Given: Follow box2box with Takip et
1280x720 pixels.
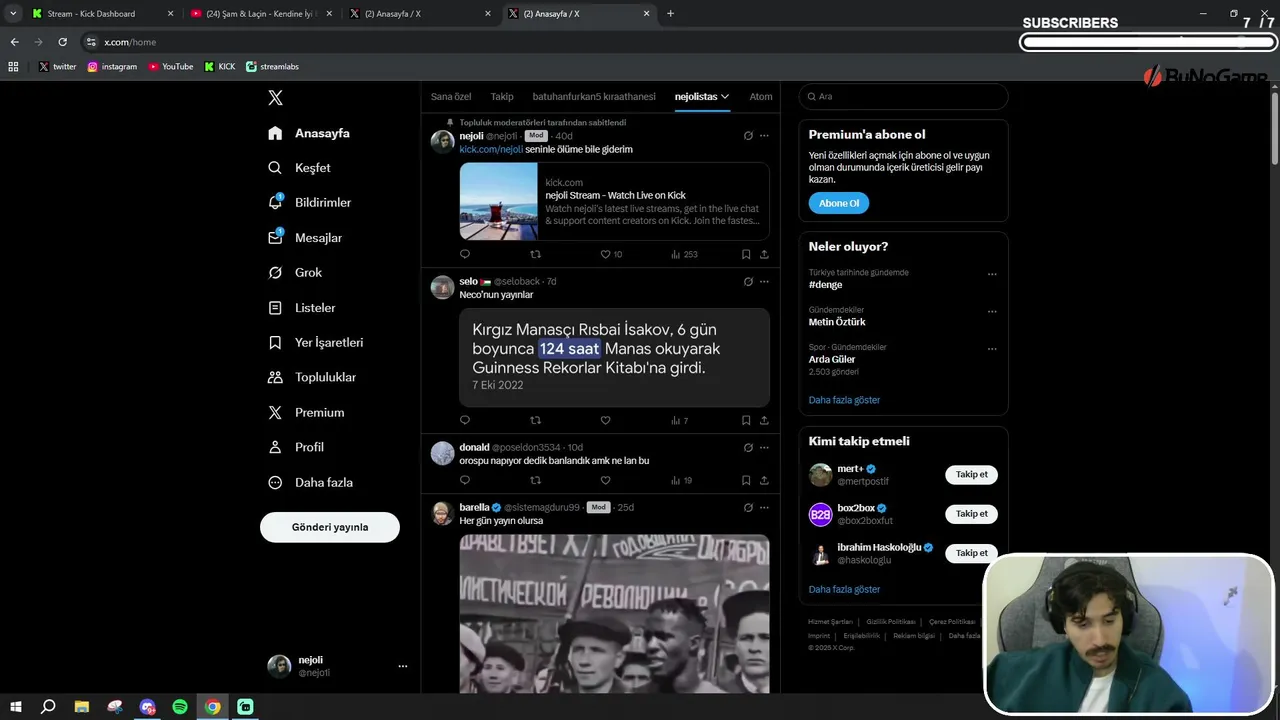Looking at the screenshot, I should pyautogui.click(x=971, y=513).
